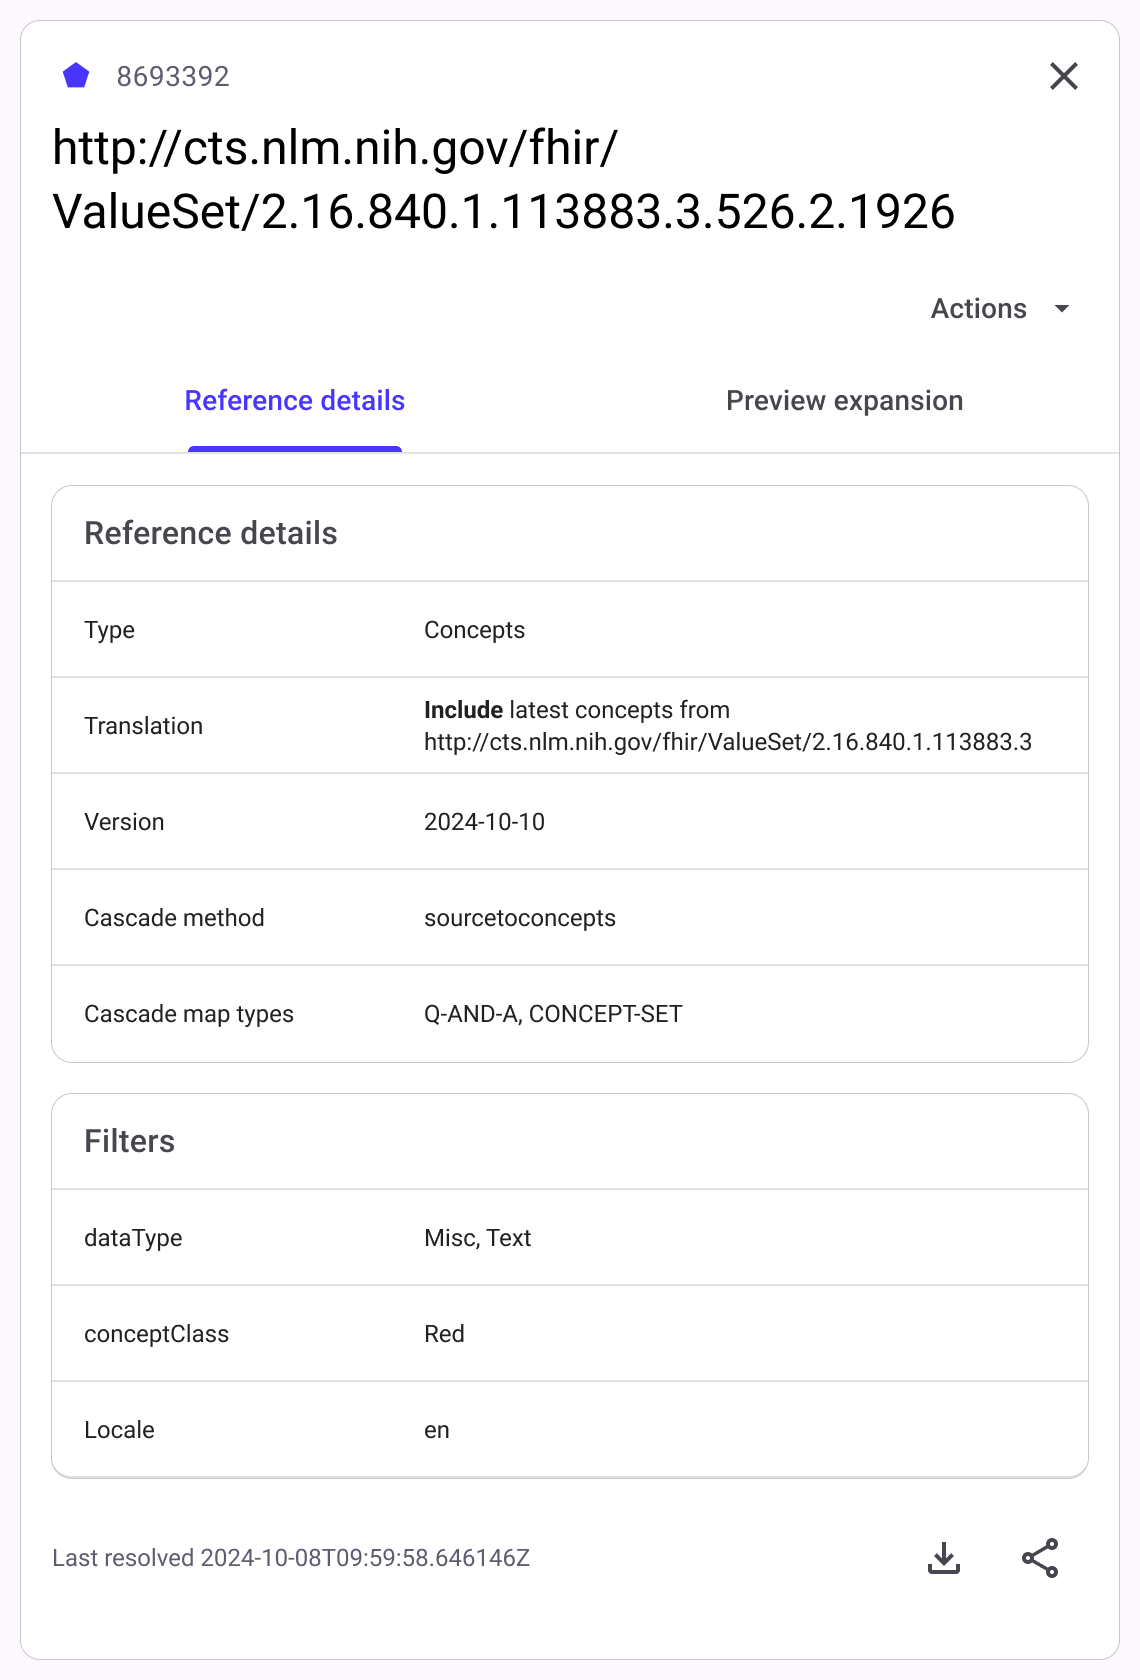This screenshot has width=1140, height=1680.
Task: Expand the Actions dropdown arrow
Action: click(1062, 309)
